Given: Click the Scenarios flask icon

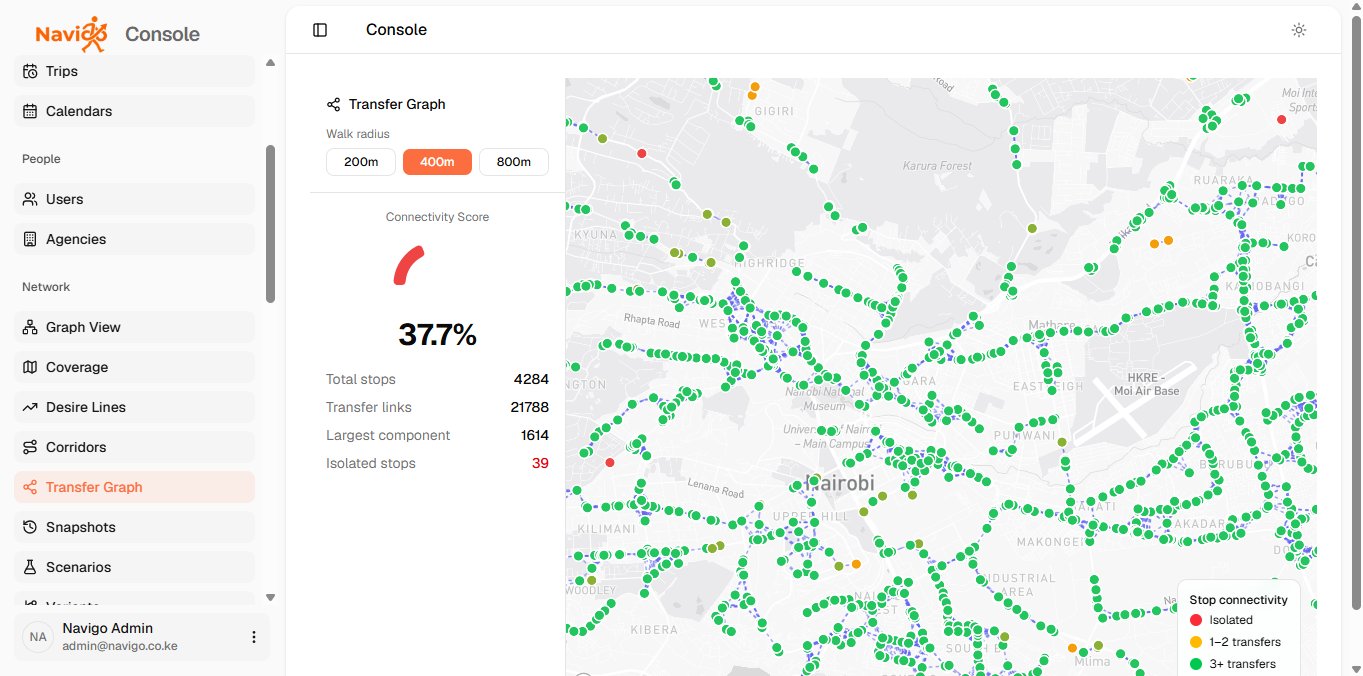Looking at the screenshot, I should (30, 567).
